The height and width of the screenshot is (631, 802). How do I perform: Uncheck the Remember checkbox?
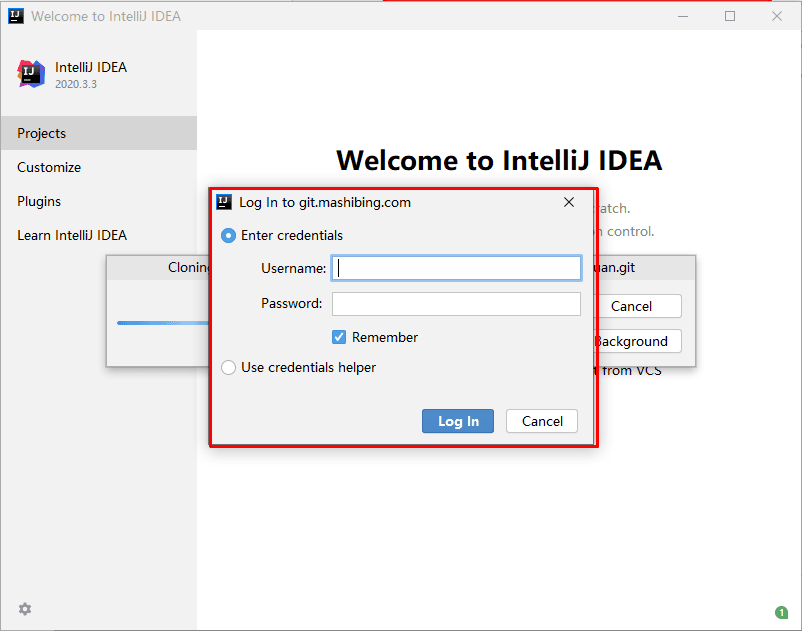[339, 337]
